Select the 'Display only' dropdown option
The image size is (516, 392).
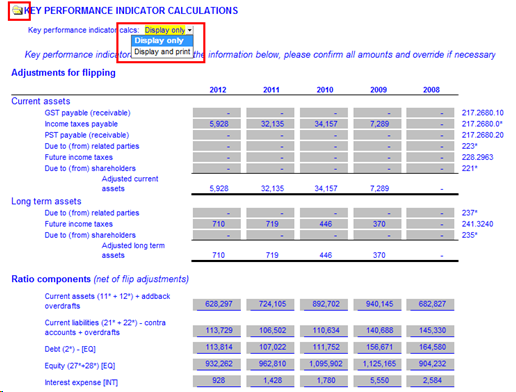pos(162,41)
